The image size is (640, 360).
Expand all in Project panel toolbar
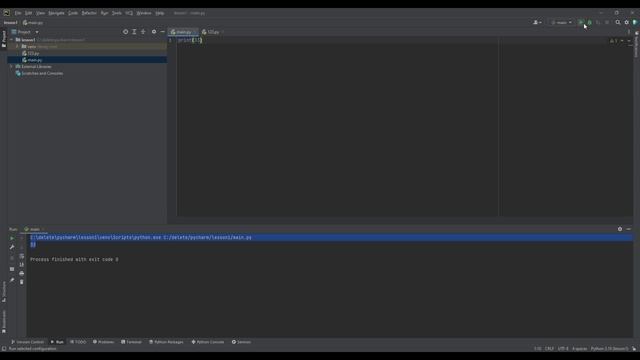click(x=134, y=32)
